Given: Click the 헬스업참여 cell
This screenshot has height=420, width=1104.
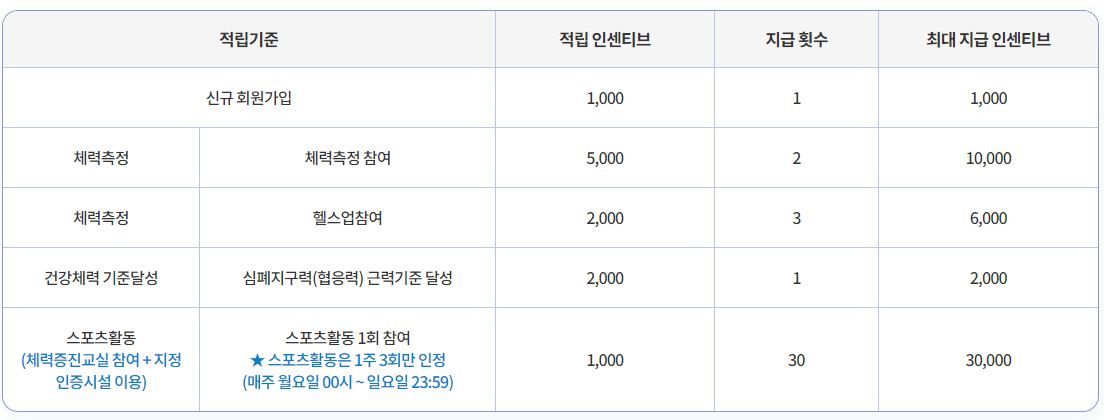Looking at the screenshot, I should (347, 218).
